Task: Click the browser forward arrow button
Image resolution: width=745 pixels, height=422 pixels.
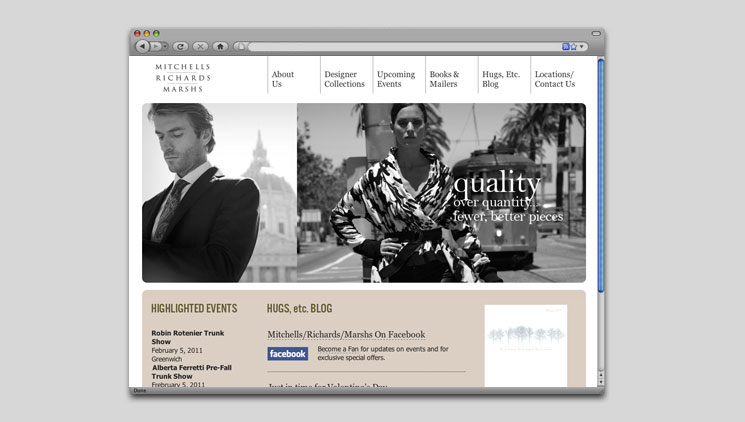Action: coord(155,46)
